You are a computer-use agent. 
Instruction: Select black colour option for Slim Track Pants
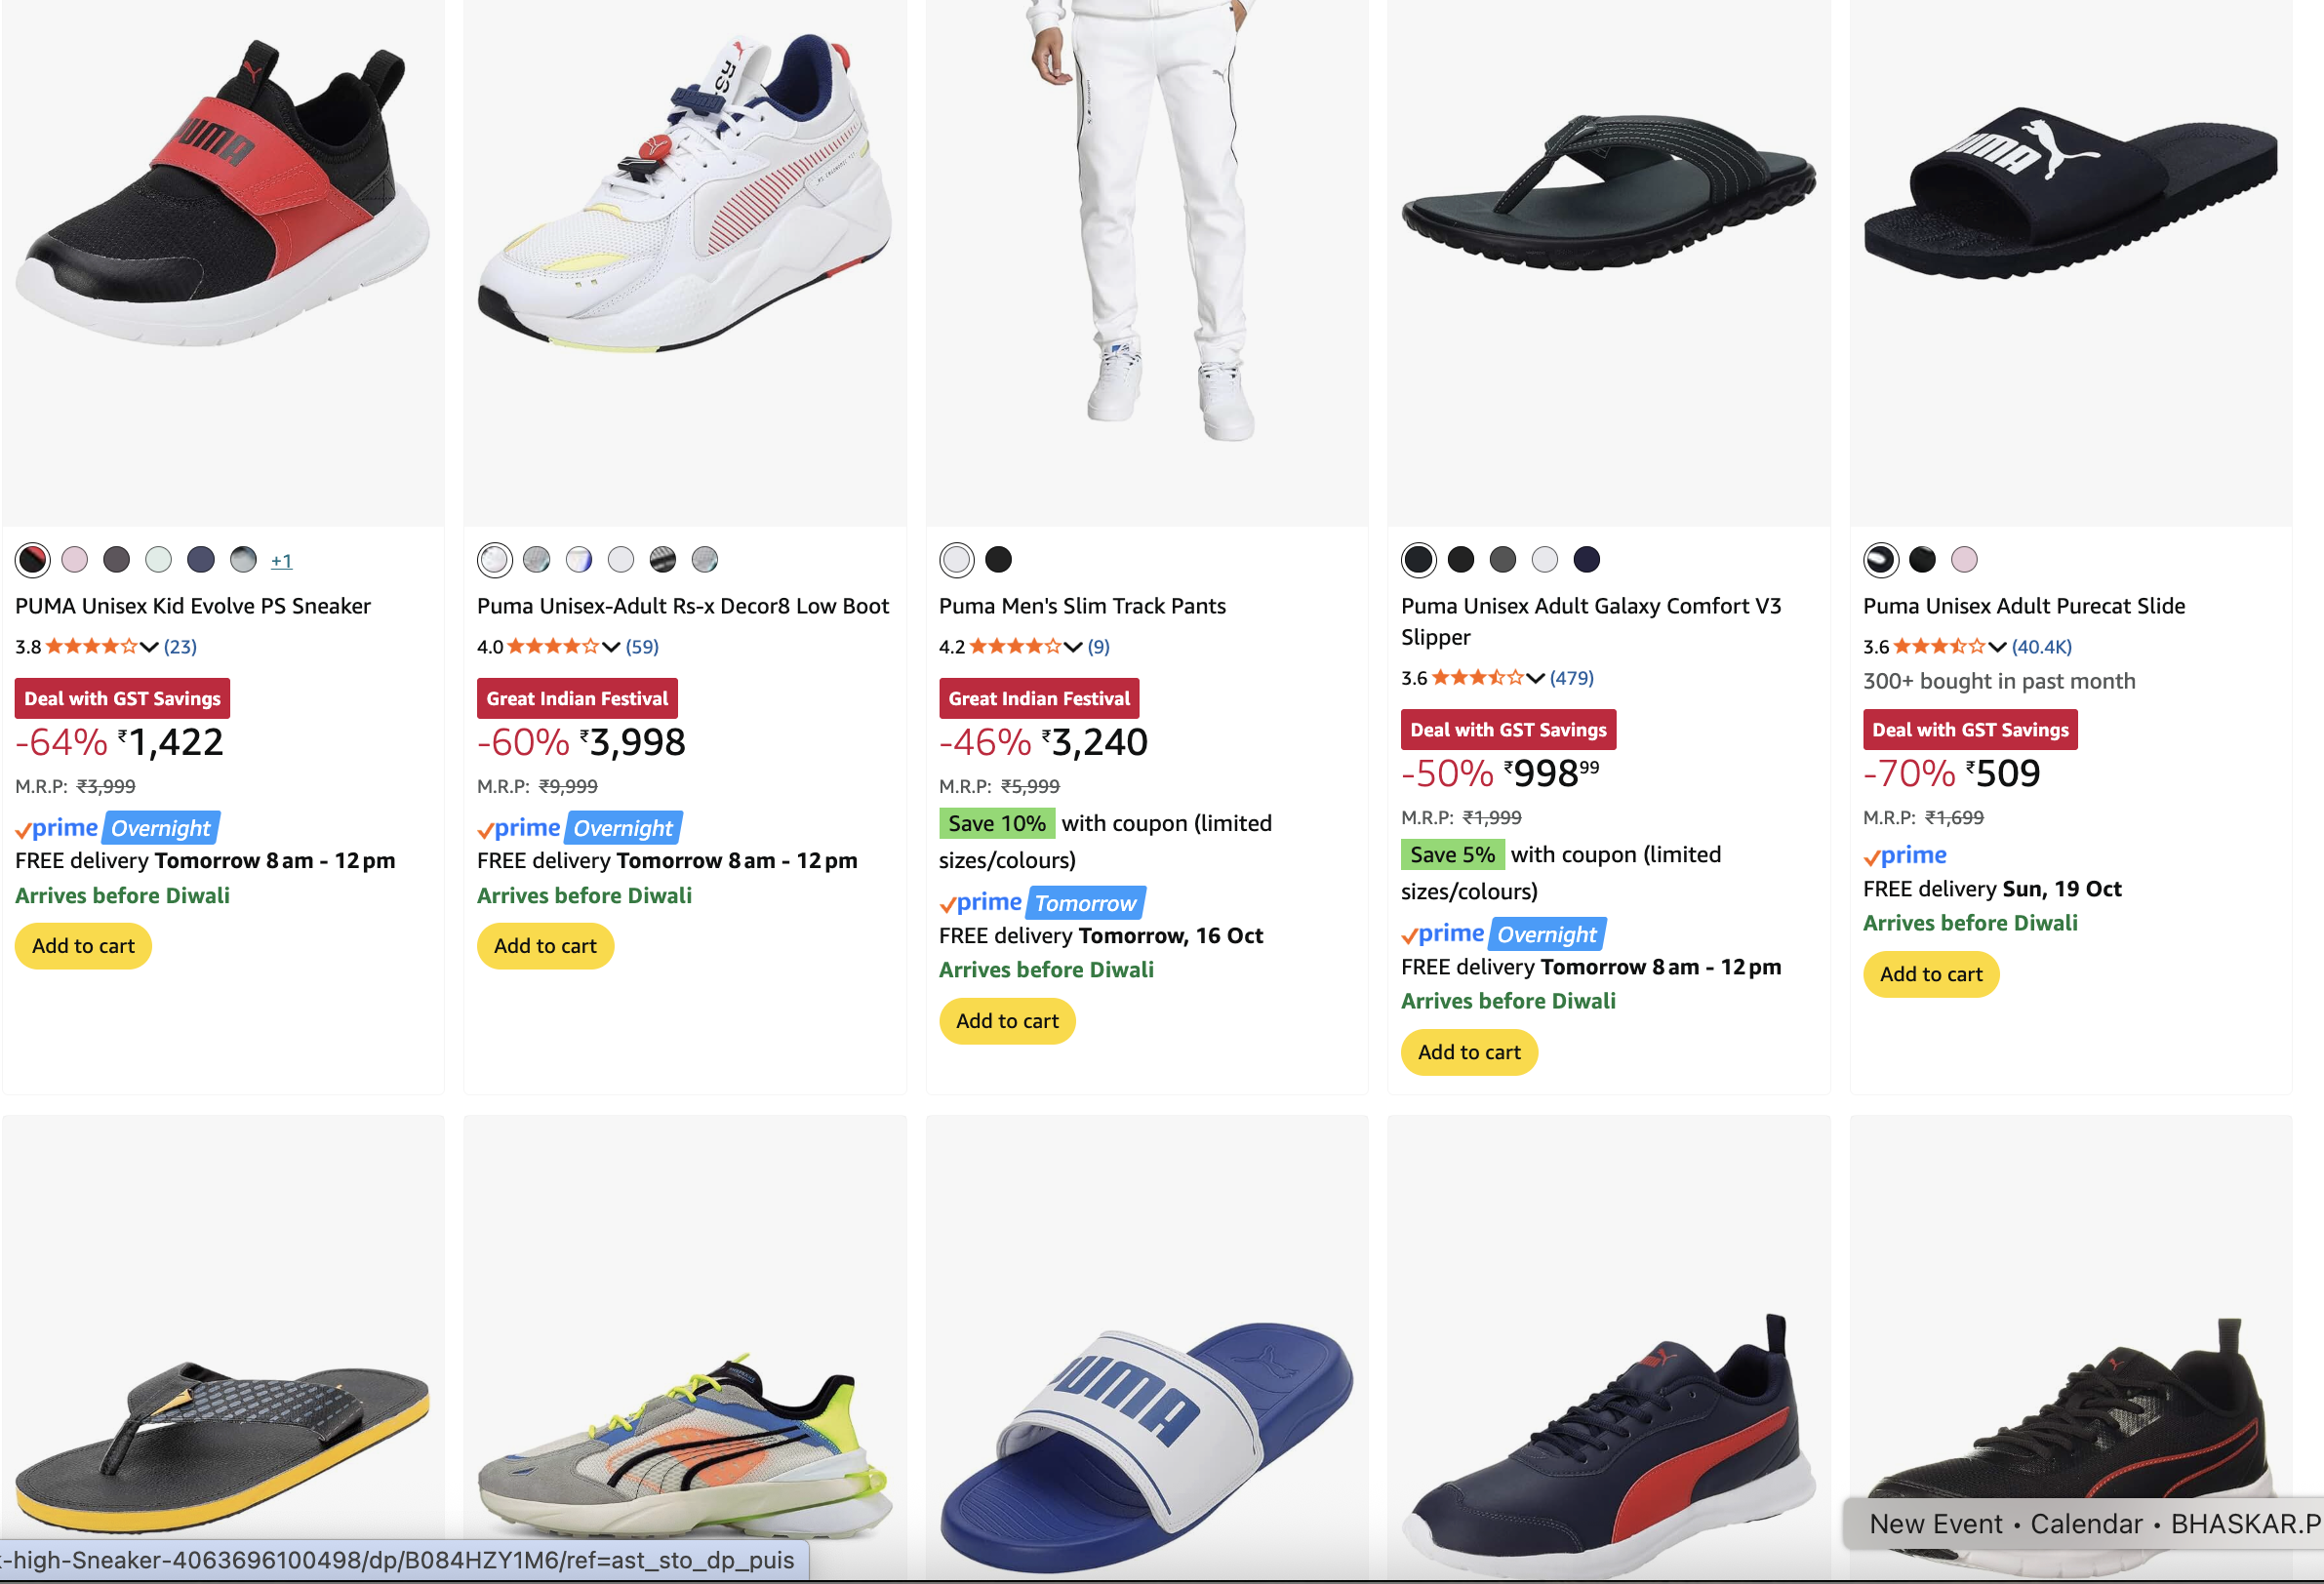998,560
